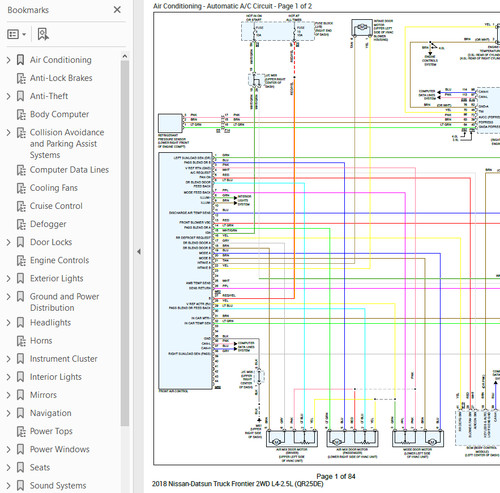Expand the Air Conditioning bookmark

click(9, 60)
